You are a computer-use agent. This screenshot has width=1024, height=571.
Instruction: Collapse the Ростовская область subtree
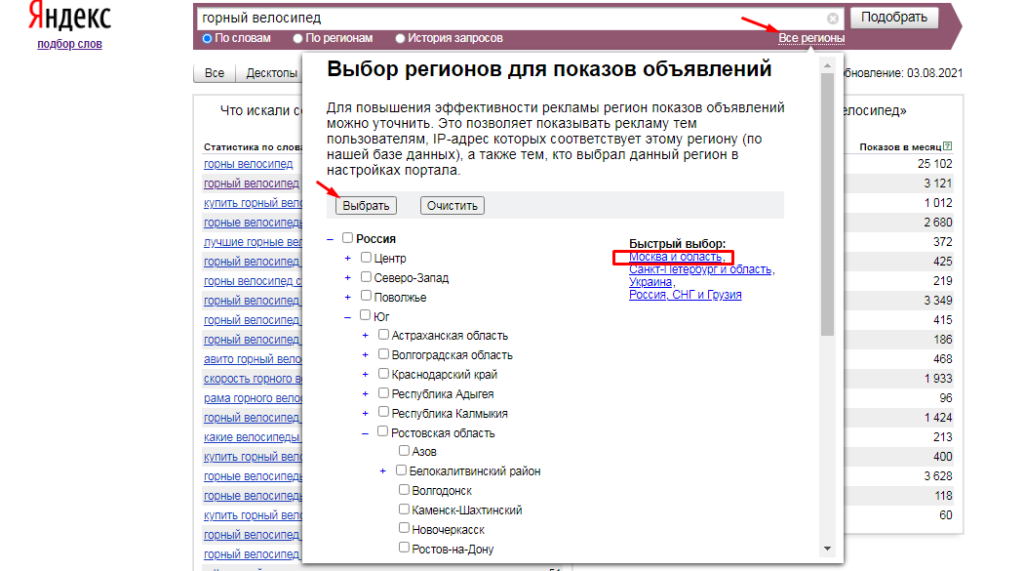[365, 433]
